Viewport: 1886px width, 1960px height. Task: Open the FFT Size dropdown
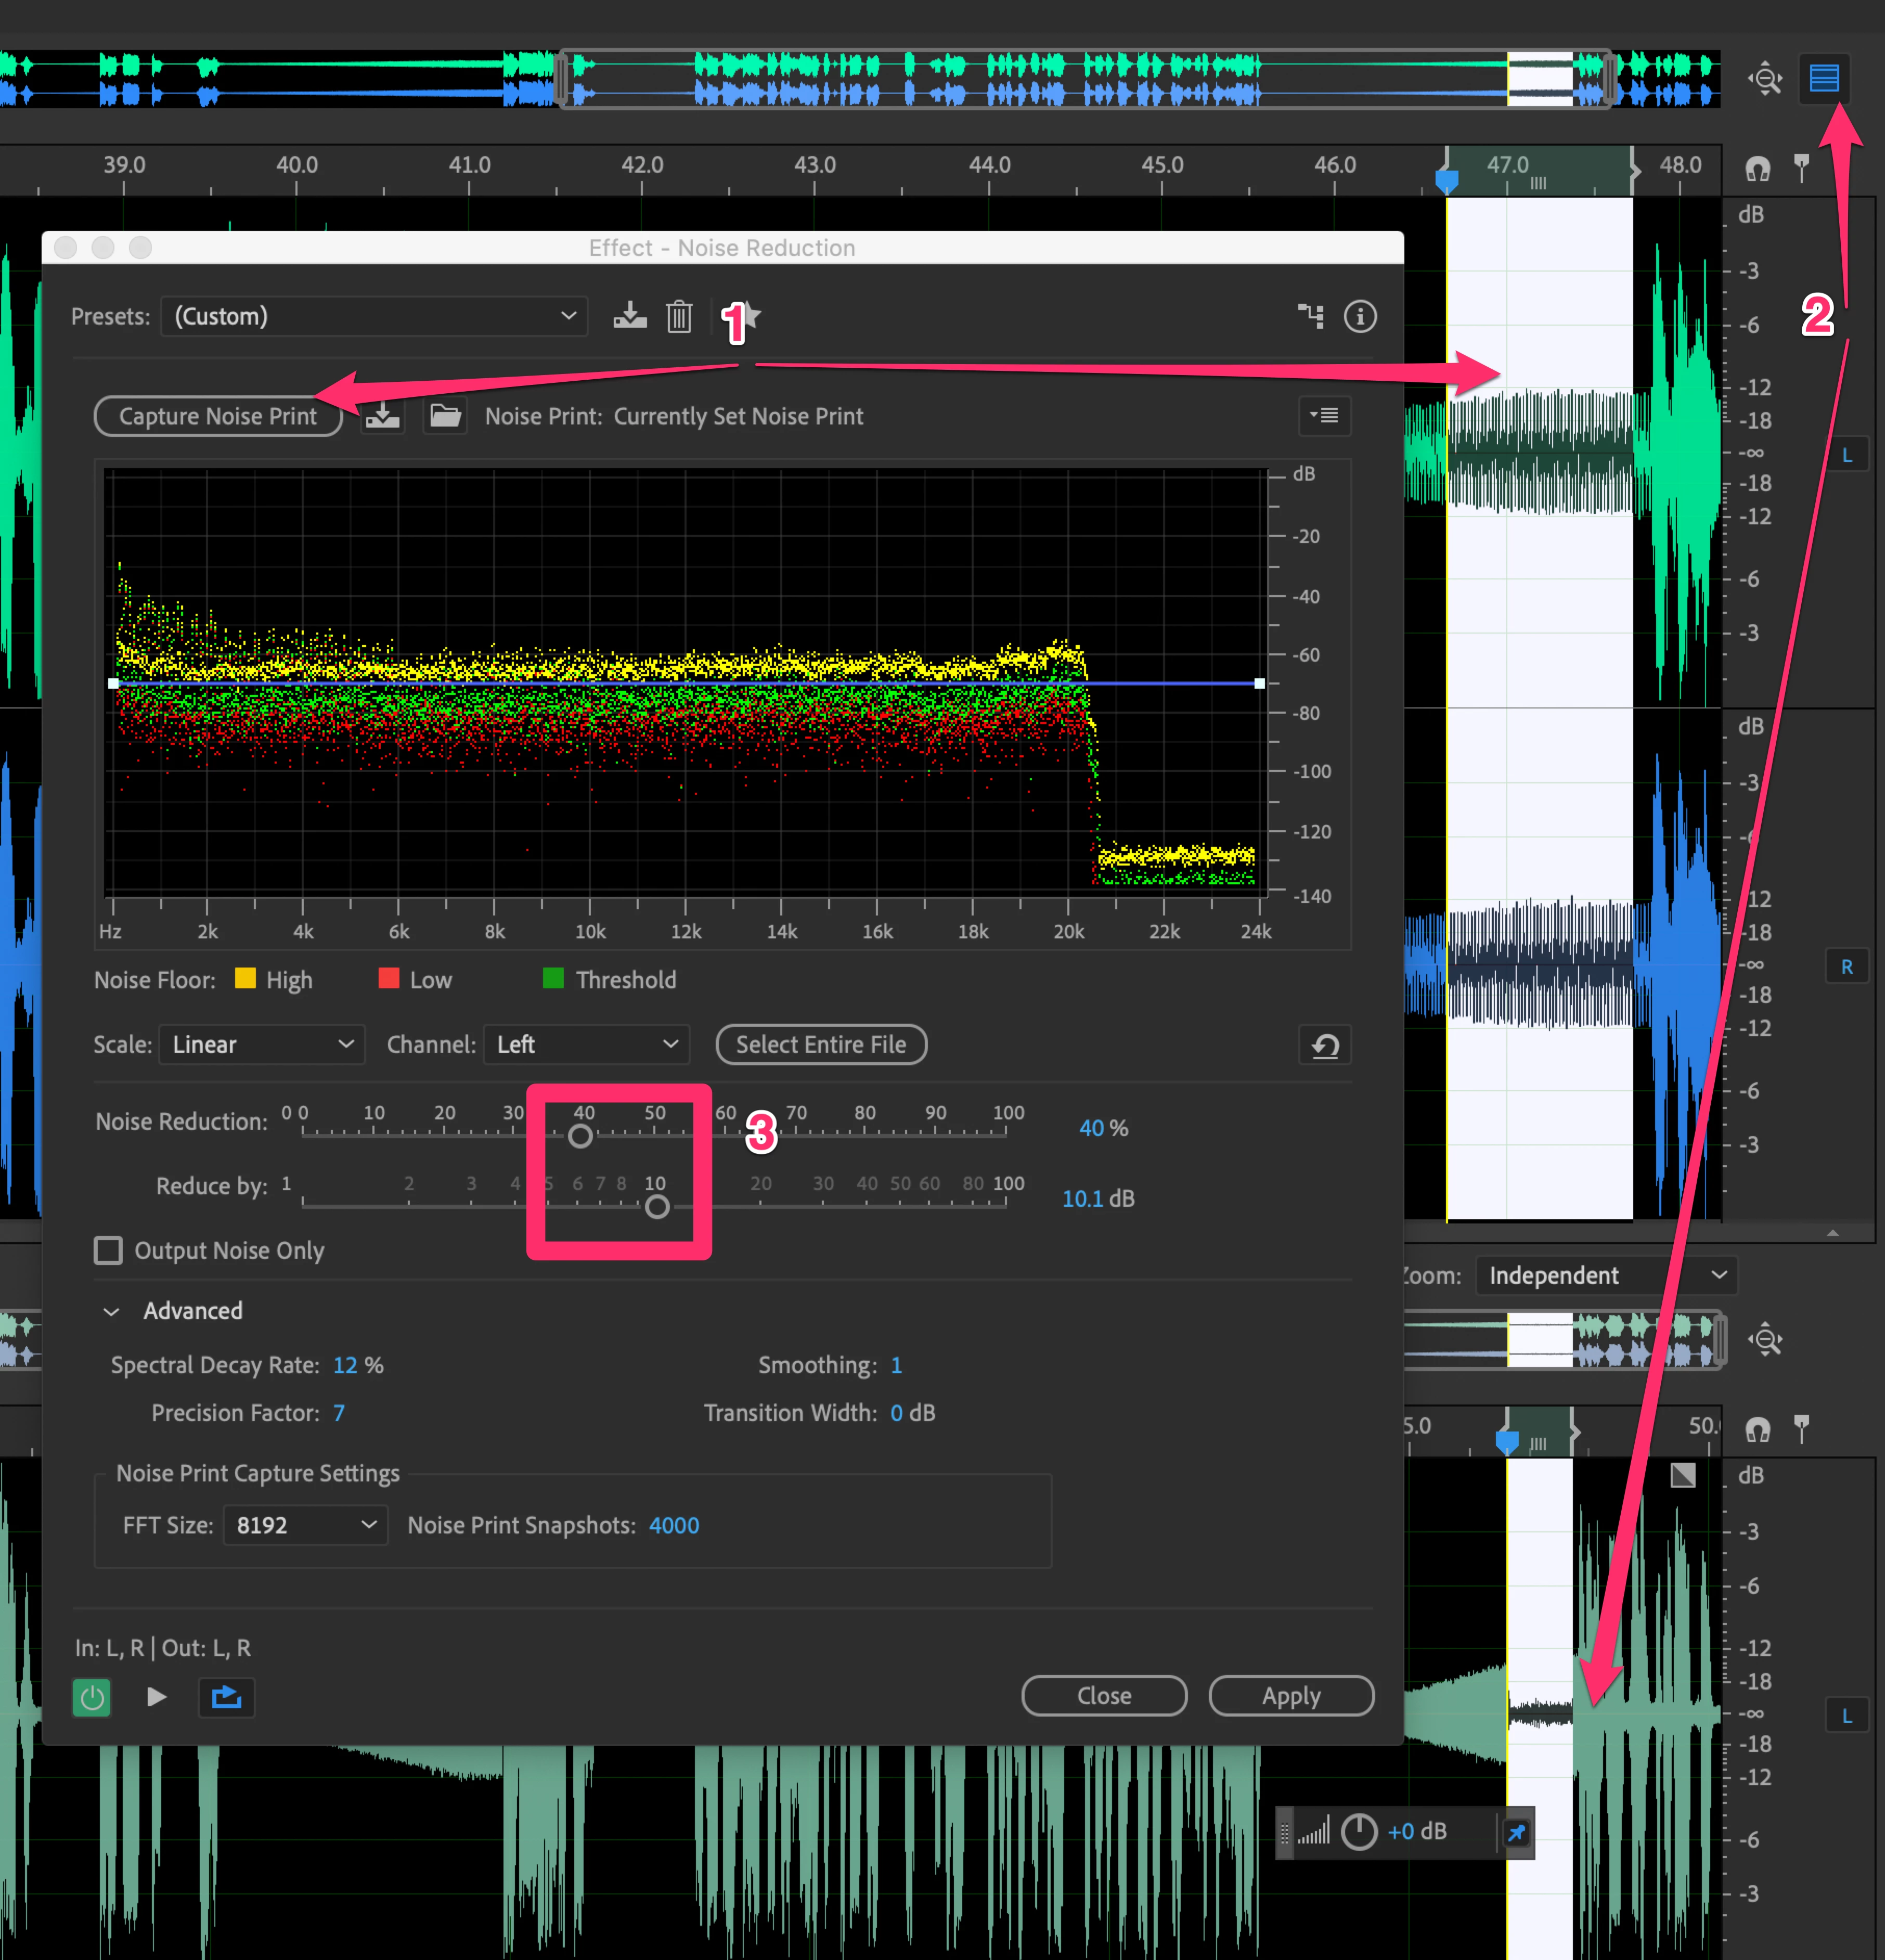pyautogui.click(x=305, y=1525)
